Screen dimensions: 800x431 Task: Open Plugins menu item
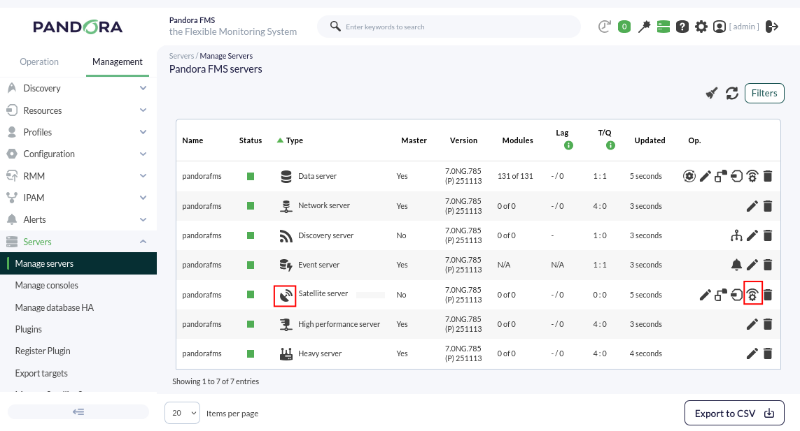pos(28,329)
